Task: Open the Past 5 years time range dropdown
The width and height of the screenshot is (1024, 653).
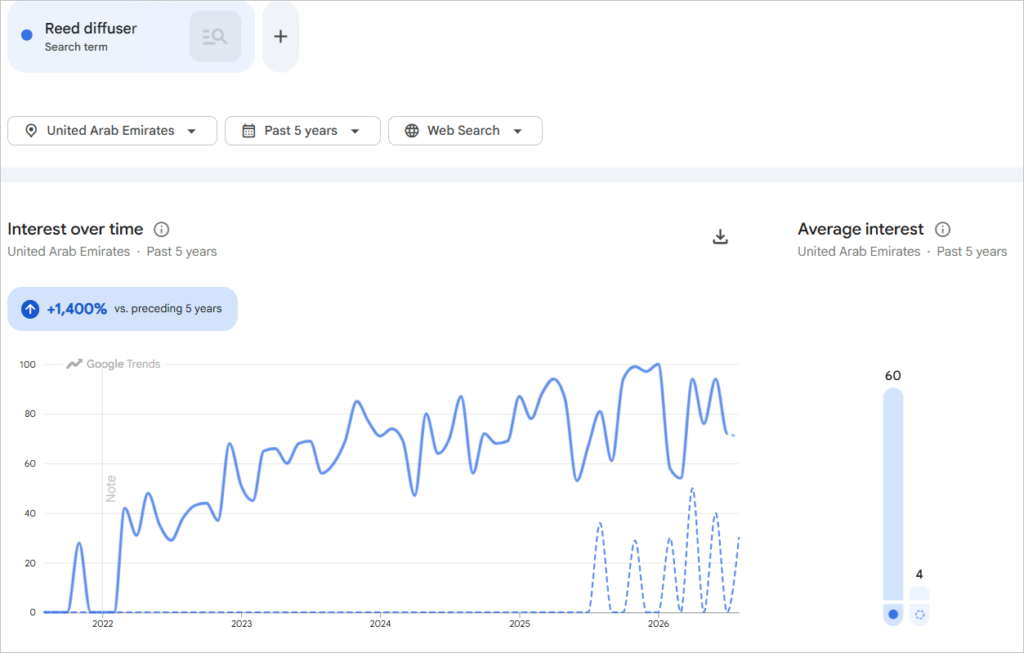Action: (x=302, y=131)
